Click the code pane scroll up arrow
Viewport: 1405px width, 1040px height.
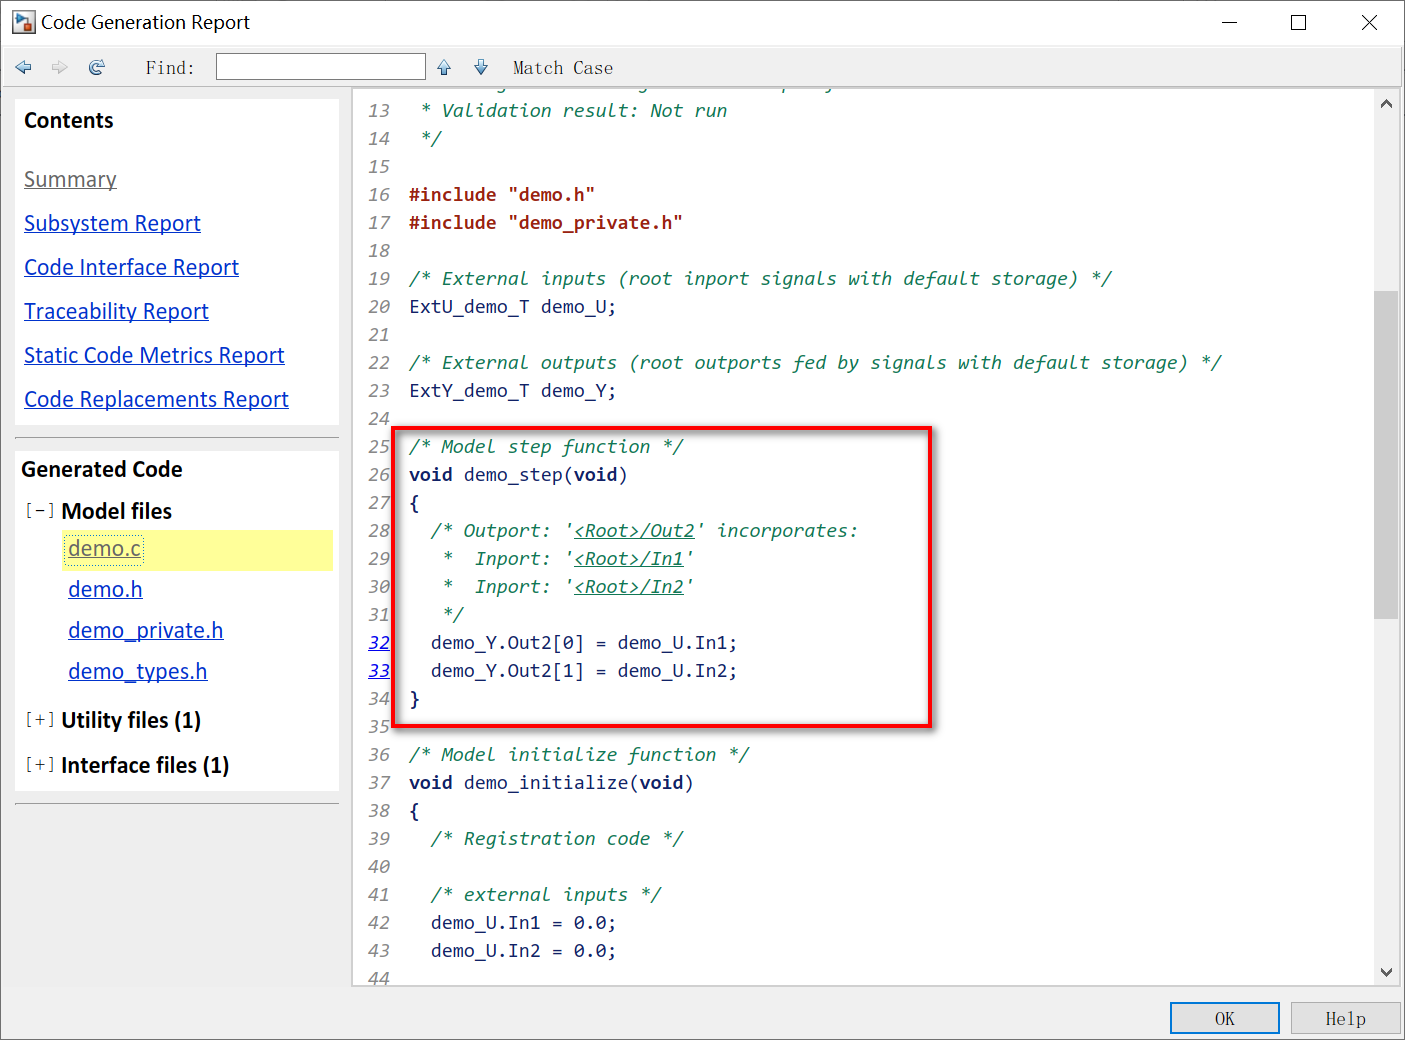click(1386, 104)
